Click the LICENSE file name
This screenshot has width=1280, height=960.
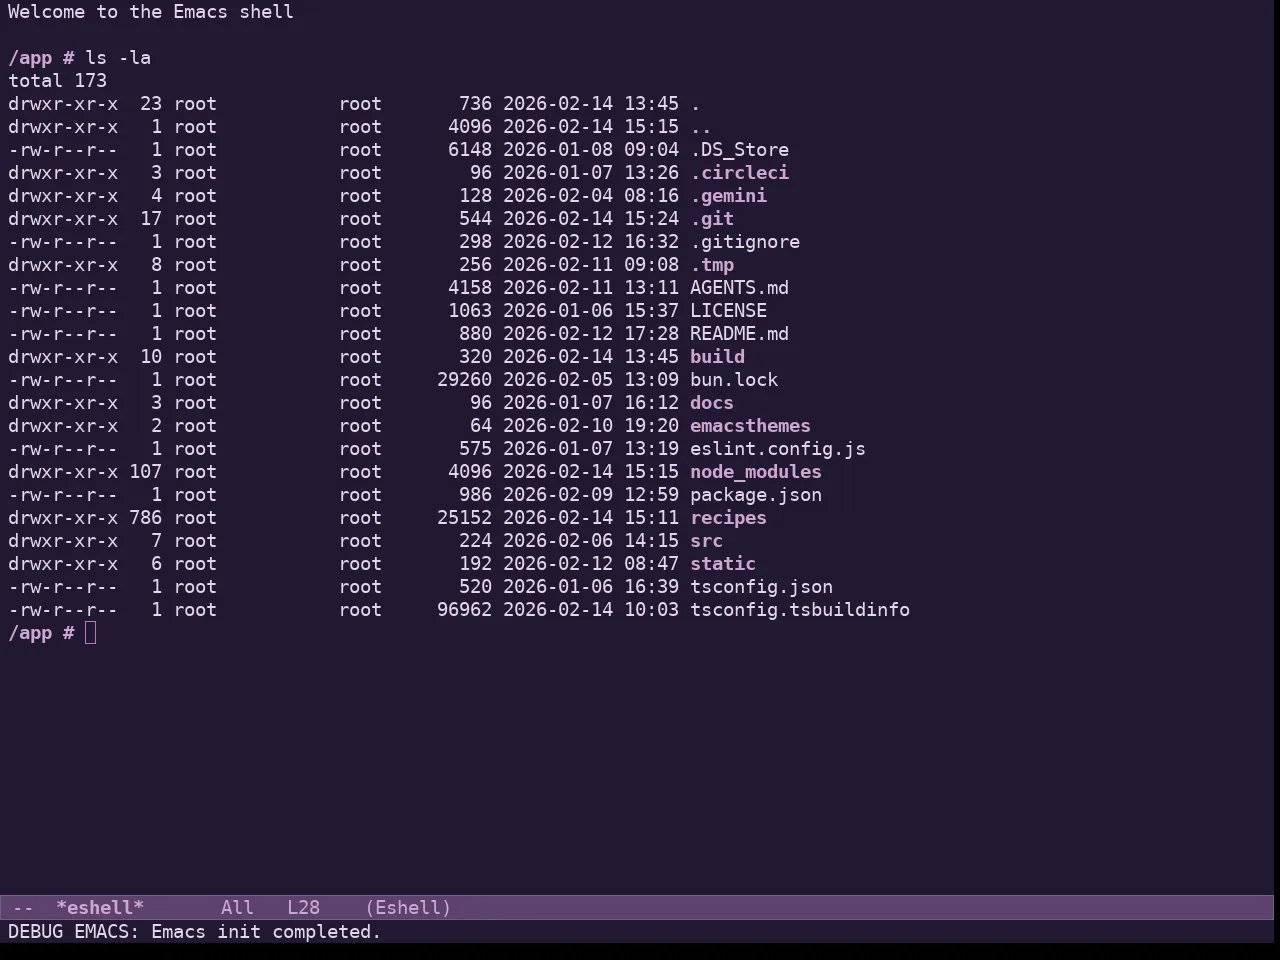click(728, 311)
